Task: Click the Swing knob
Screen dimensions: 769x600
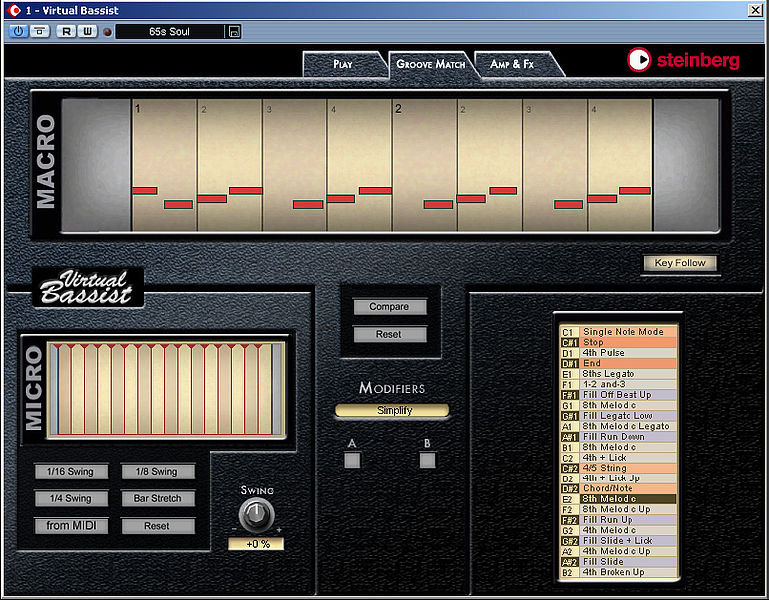Action: click(x=256, y=514)
